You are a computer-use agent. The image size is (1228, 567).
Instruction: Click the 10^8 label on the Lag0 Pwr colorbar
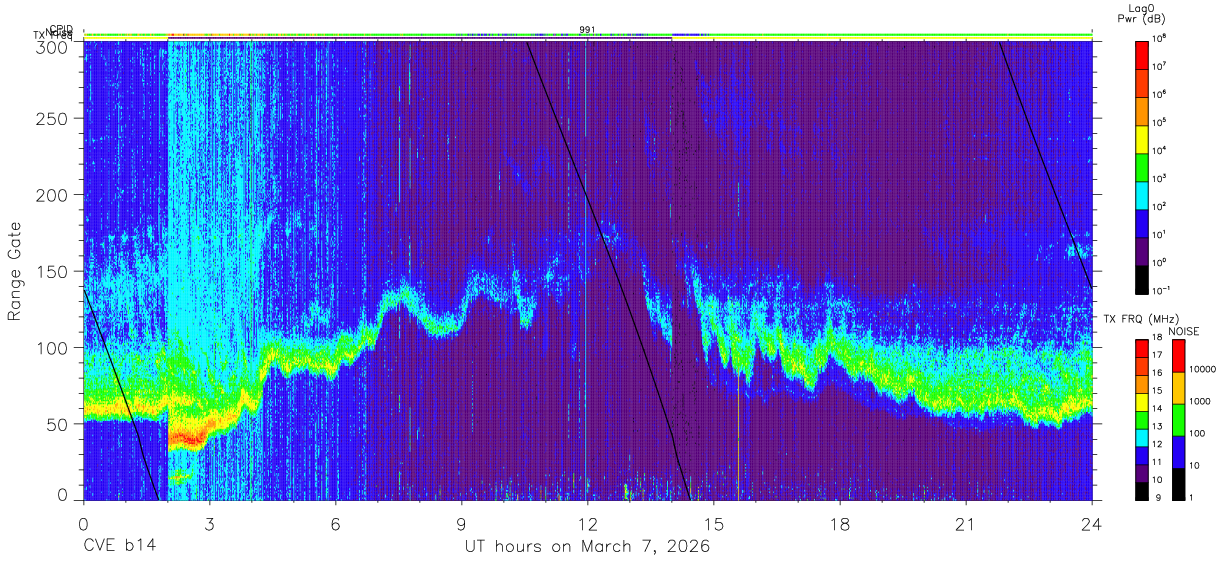(x=1158, y=39)
